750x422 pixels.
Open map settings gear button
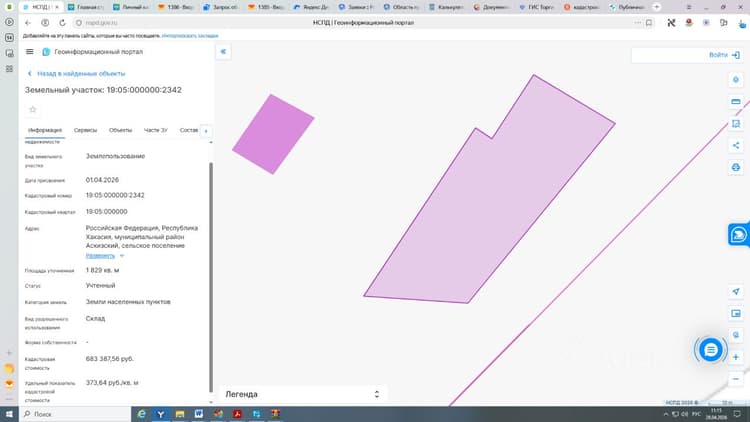click(x=736, y=80)
